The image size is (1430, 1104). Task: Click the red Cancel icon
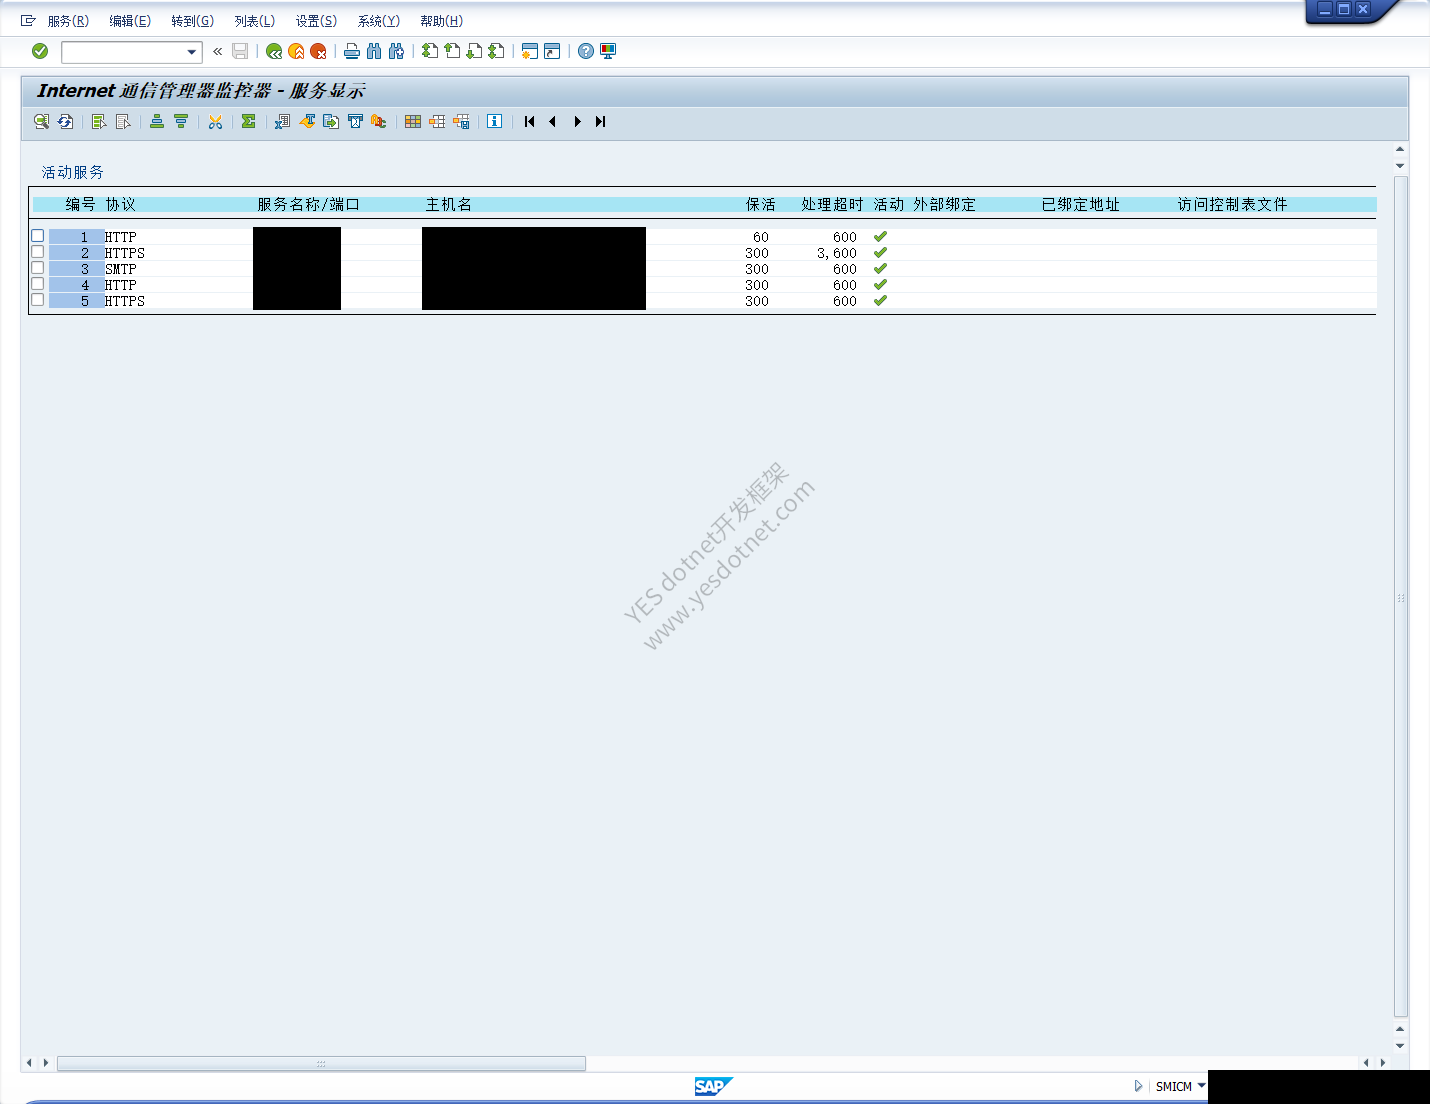318,51
